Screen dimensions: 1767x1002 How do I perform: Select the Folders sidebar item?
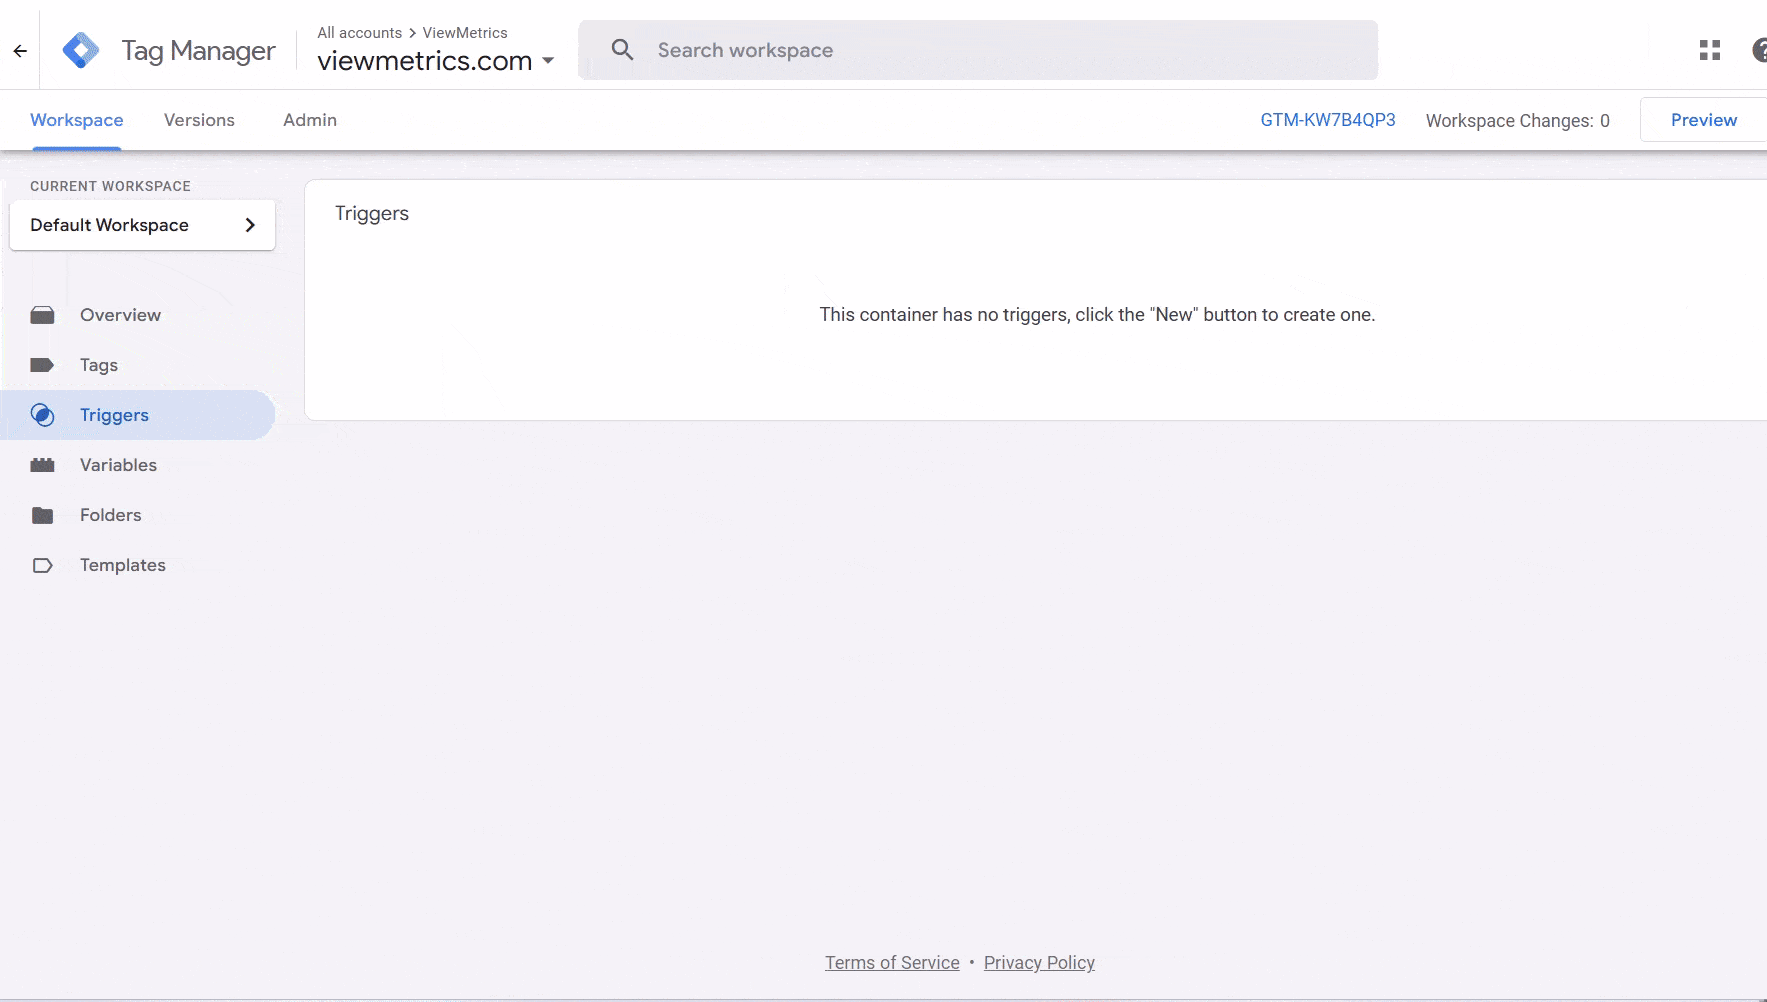coord(138,515)
